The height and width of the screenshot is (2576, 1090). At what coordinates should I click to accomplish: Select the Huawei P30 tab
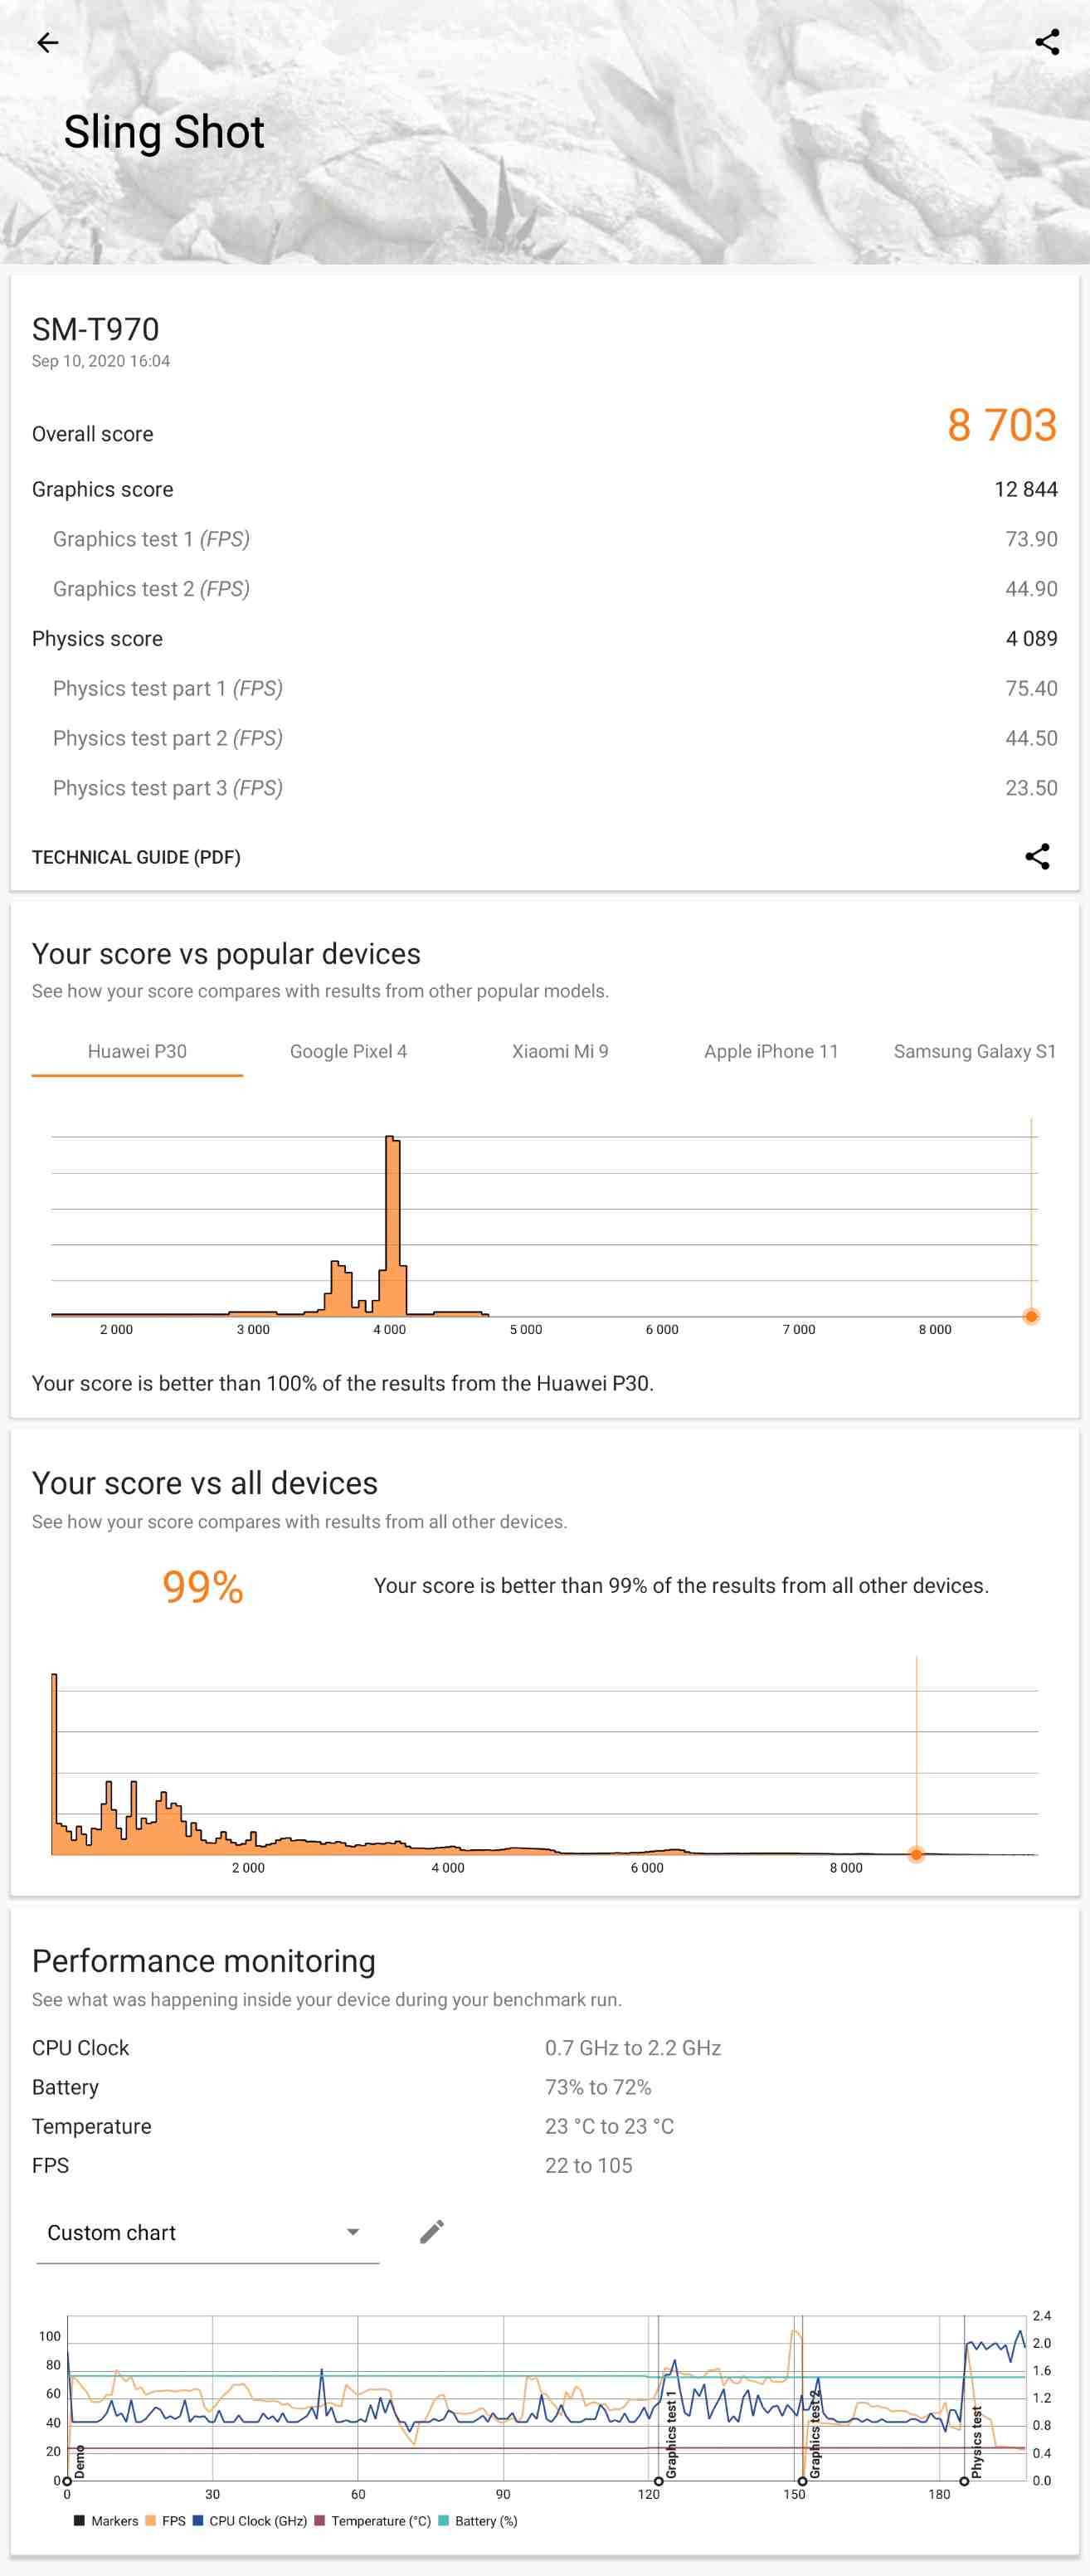pos(137,1051)
